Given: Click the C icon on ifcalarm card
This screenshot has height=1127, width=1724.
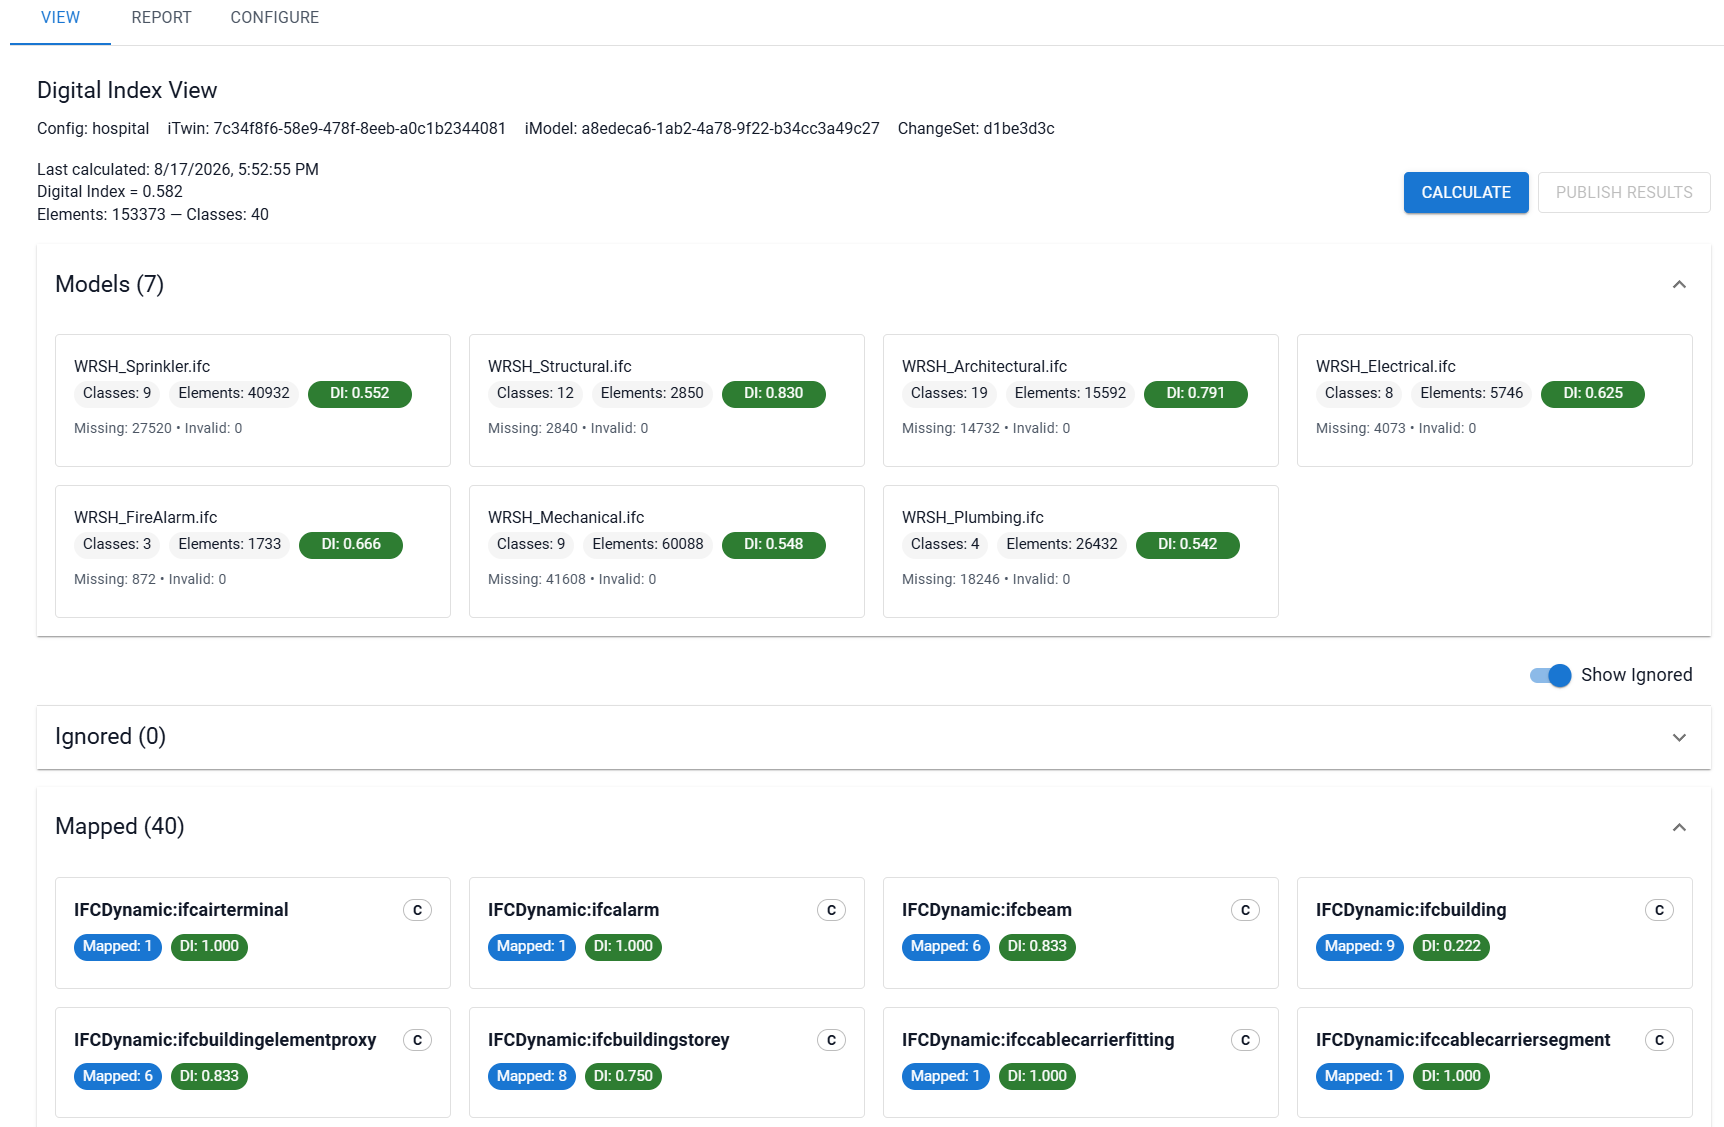Looking at the screenshot, I should (x=831, y=910).
